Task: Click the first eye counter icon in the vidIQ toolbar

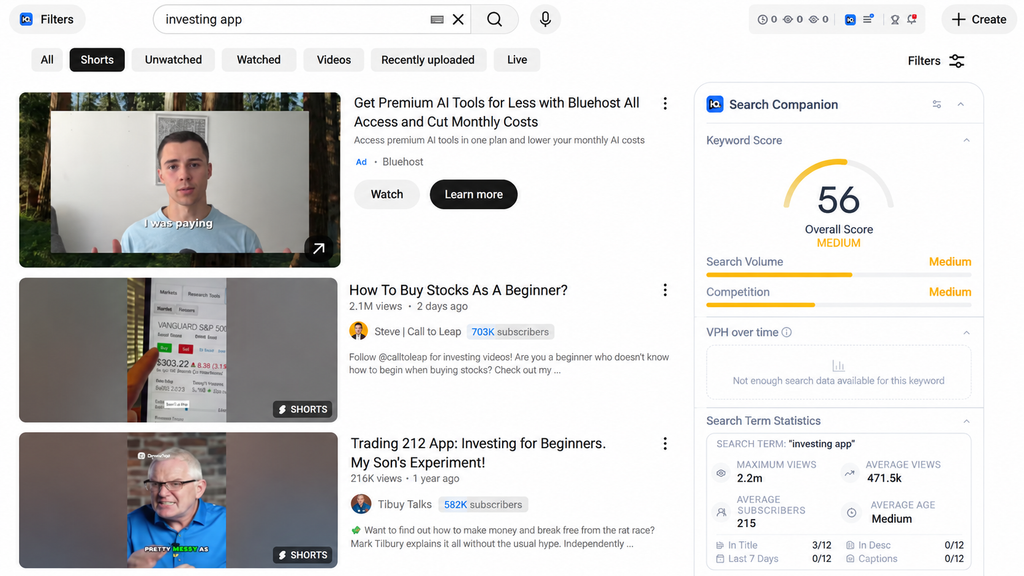Action: coord(788,20)
